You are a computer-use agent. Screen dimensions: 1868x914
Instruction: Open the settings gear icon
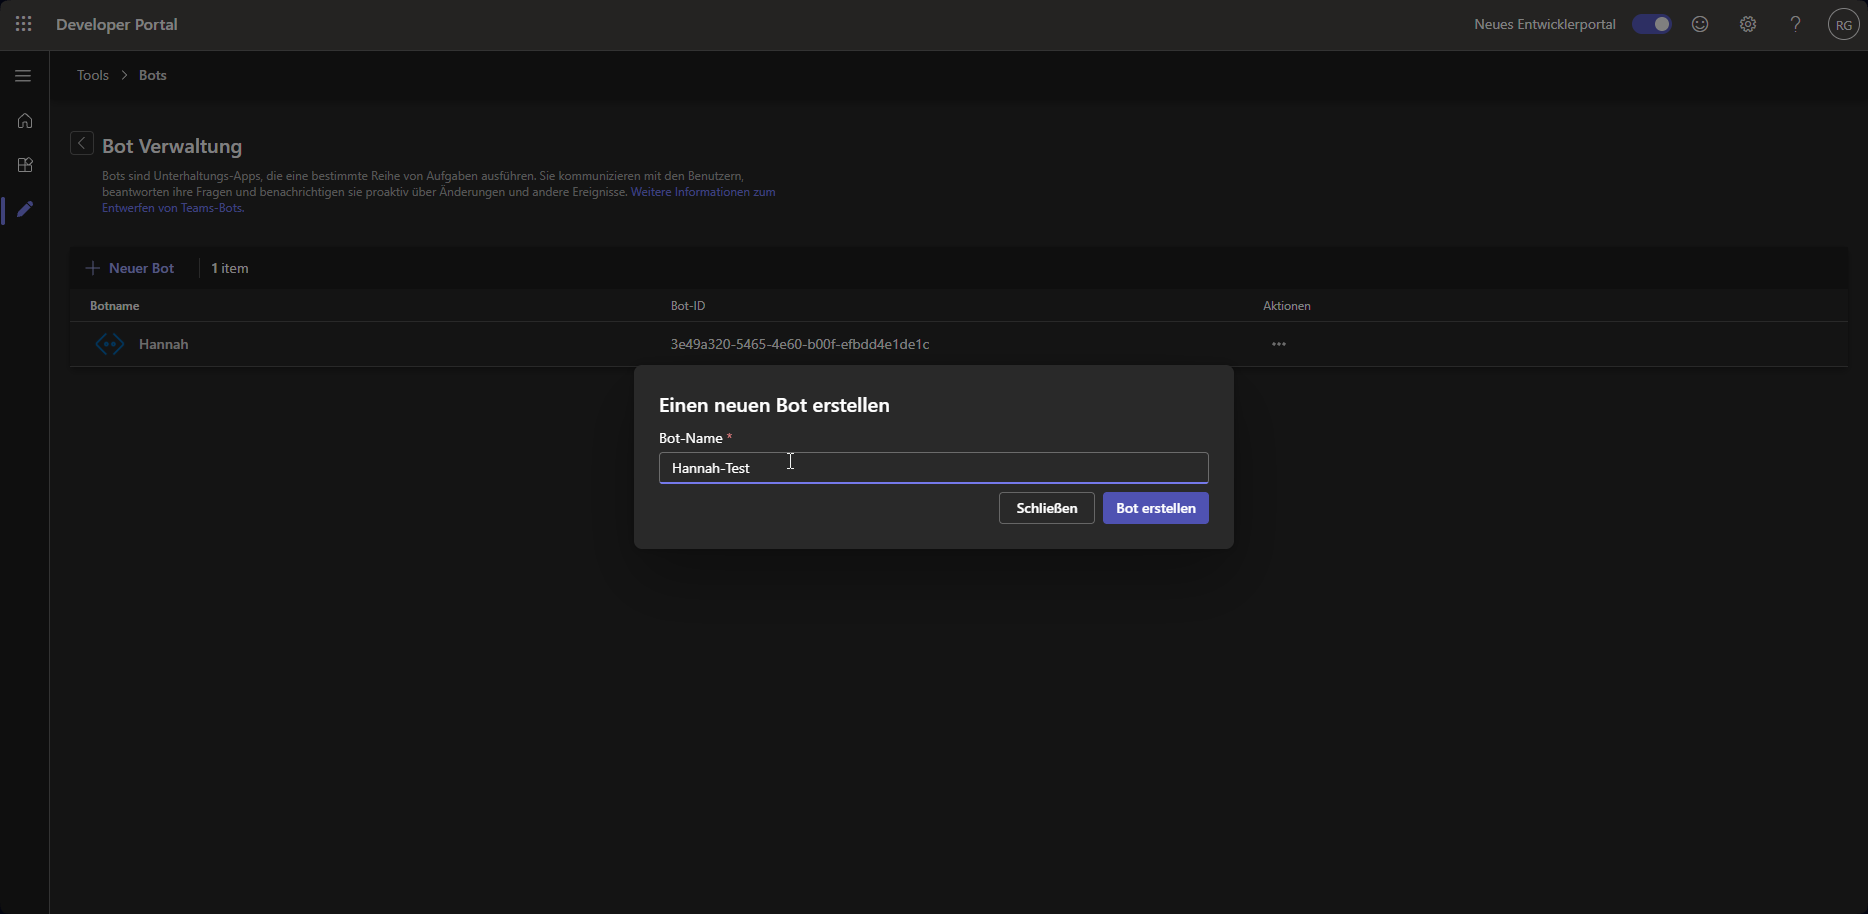[x=1748, y=24]
